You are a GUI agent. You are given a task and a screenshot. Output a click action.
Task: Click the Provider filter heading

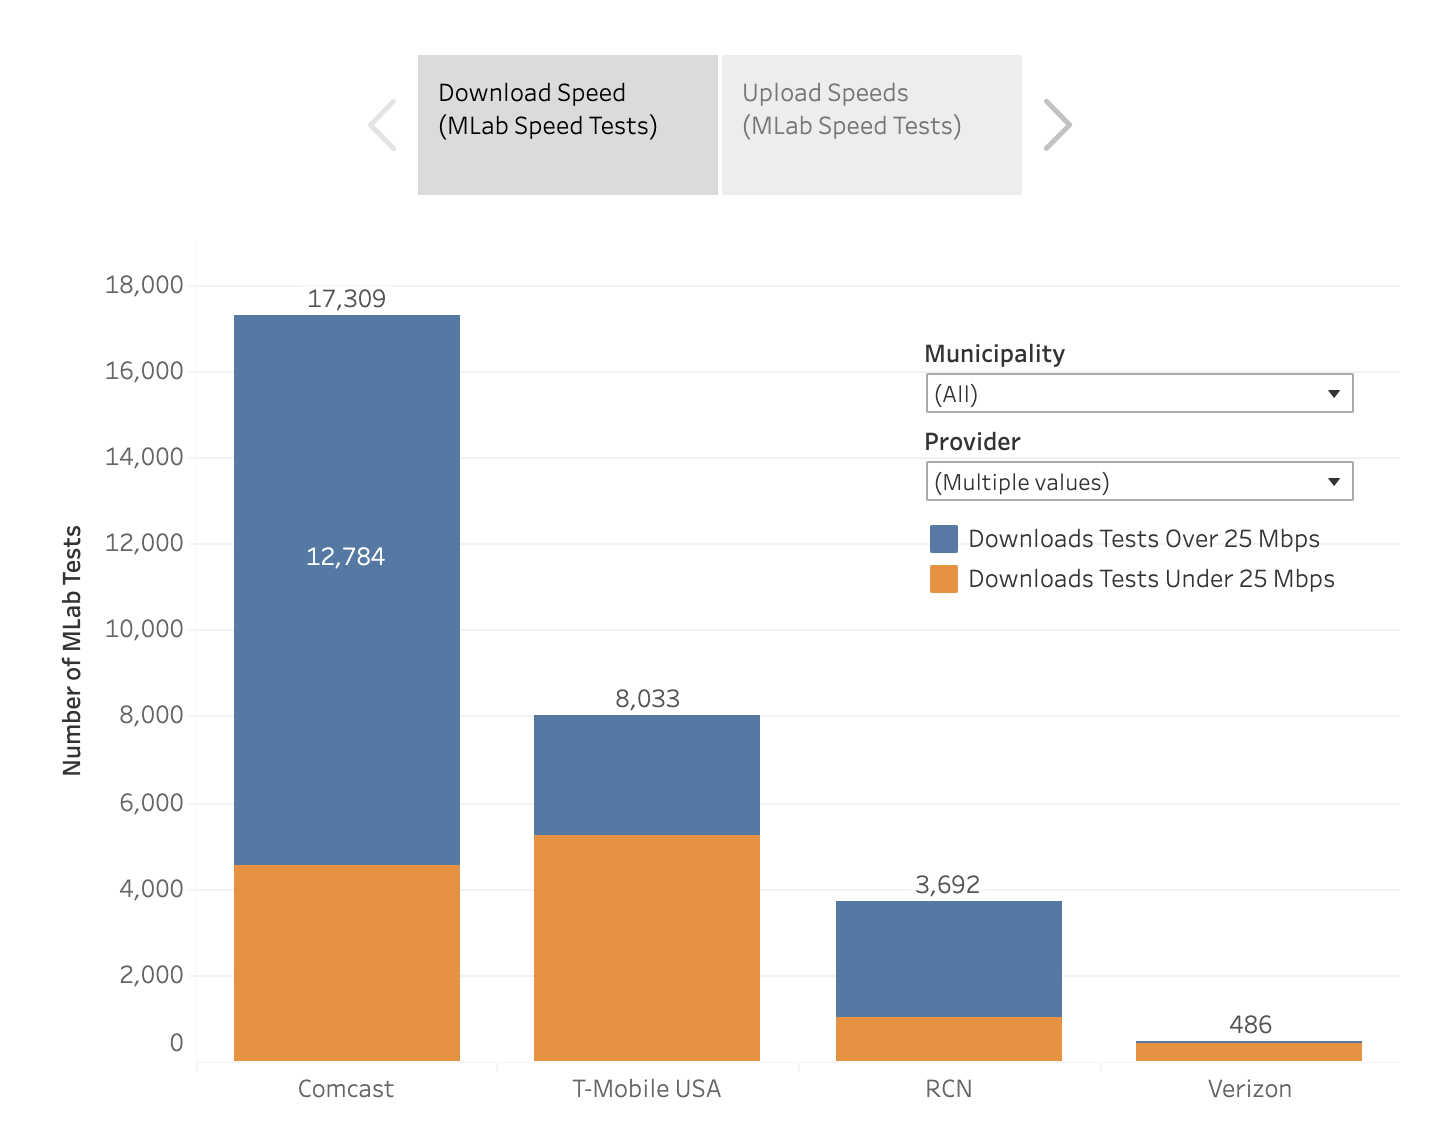pyautogui.click(x=973, y=442)
